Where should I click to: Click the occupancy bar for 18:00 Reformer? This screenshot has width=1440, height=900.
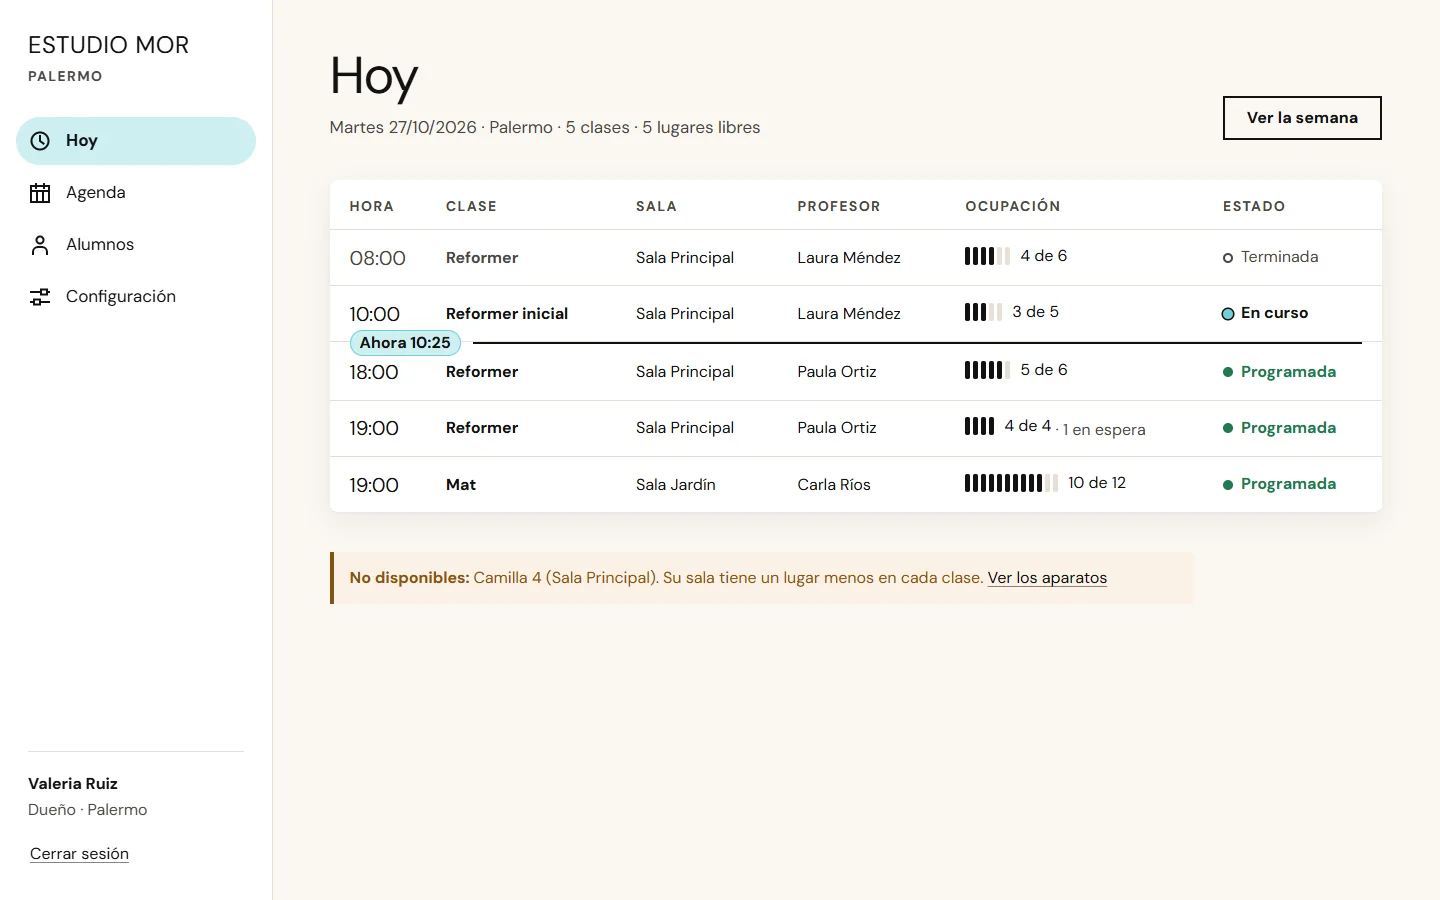click(987, 370)
